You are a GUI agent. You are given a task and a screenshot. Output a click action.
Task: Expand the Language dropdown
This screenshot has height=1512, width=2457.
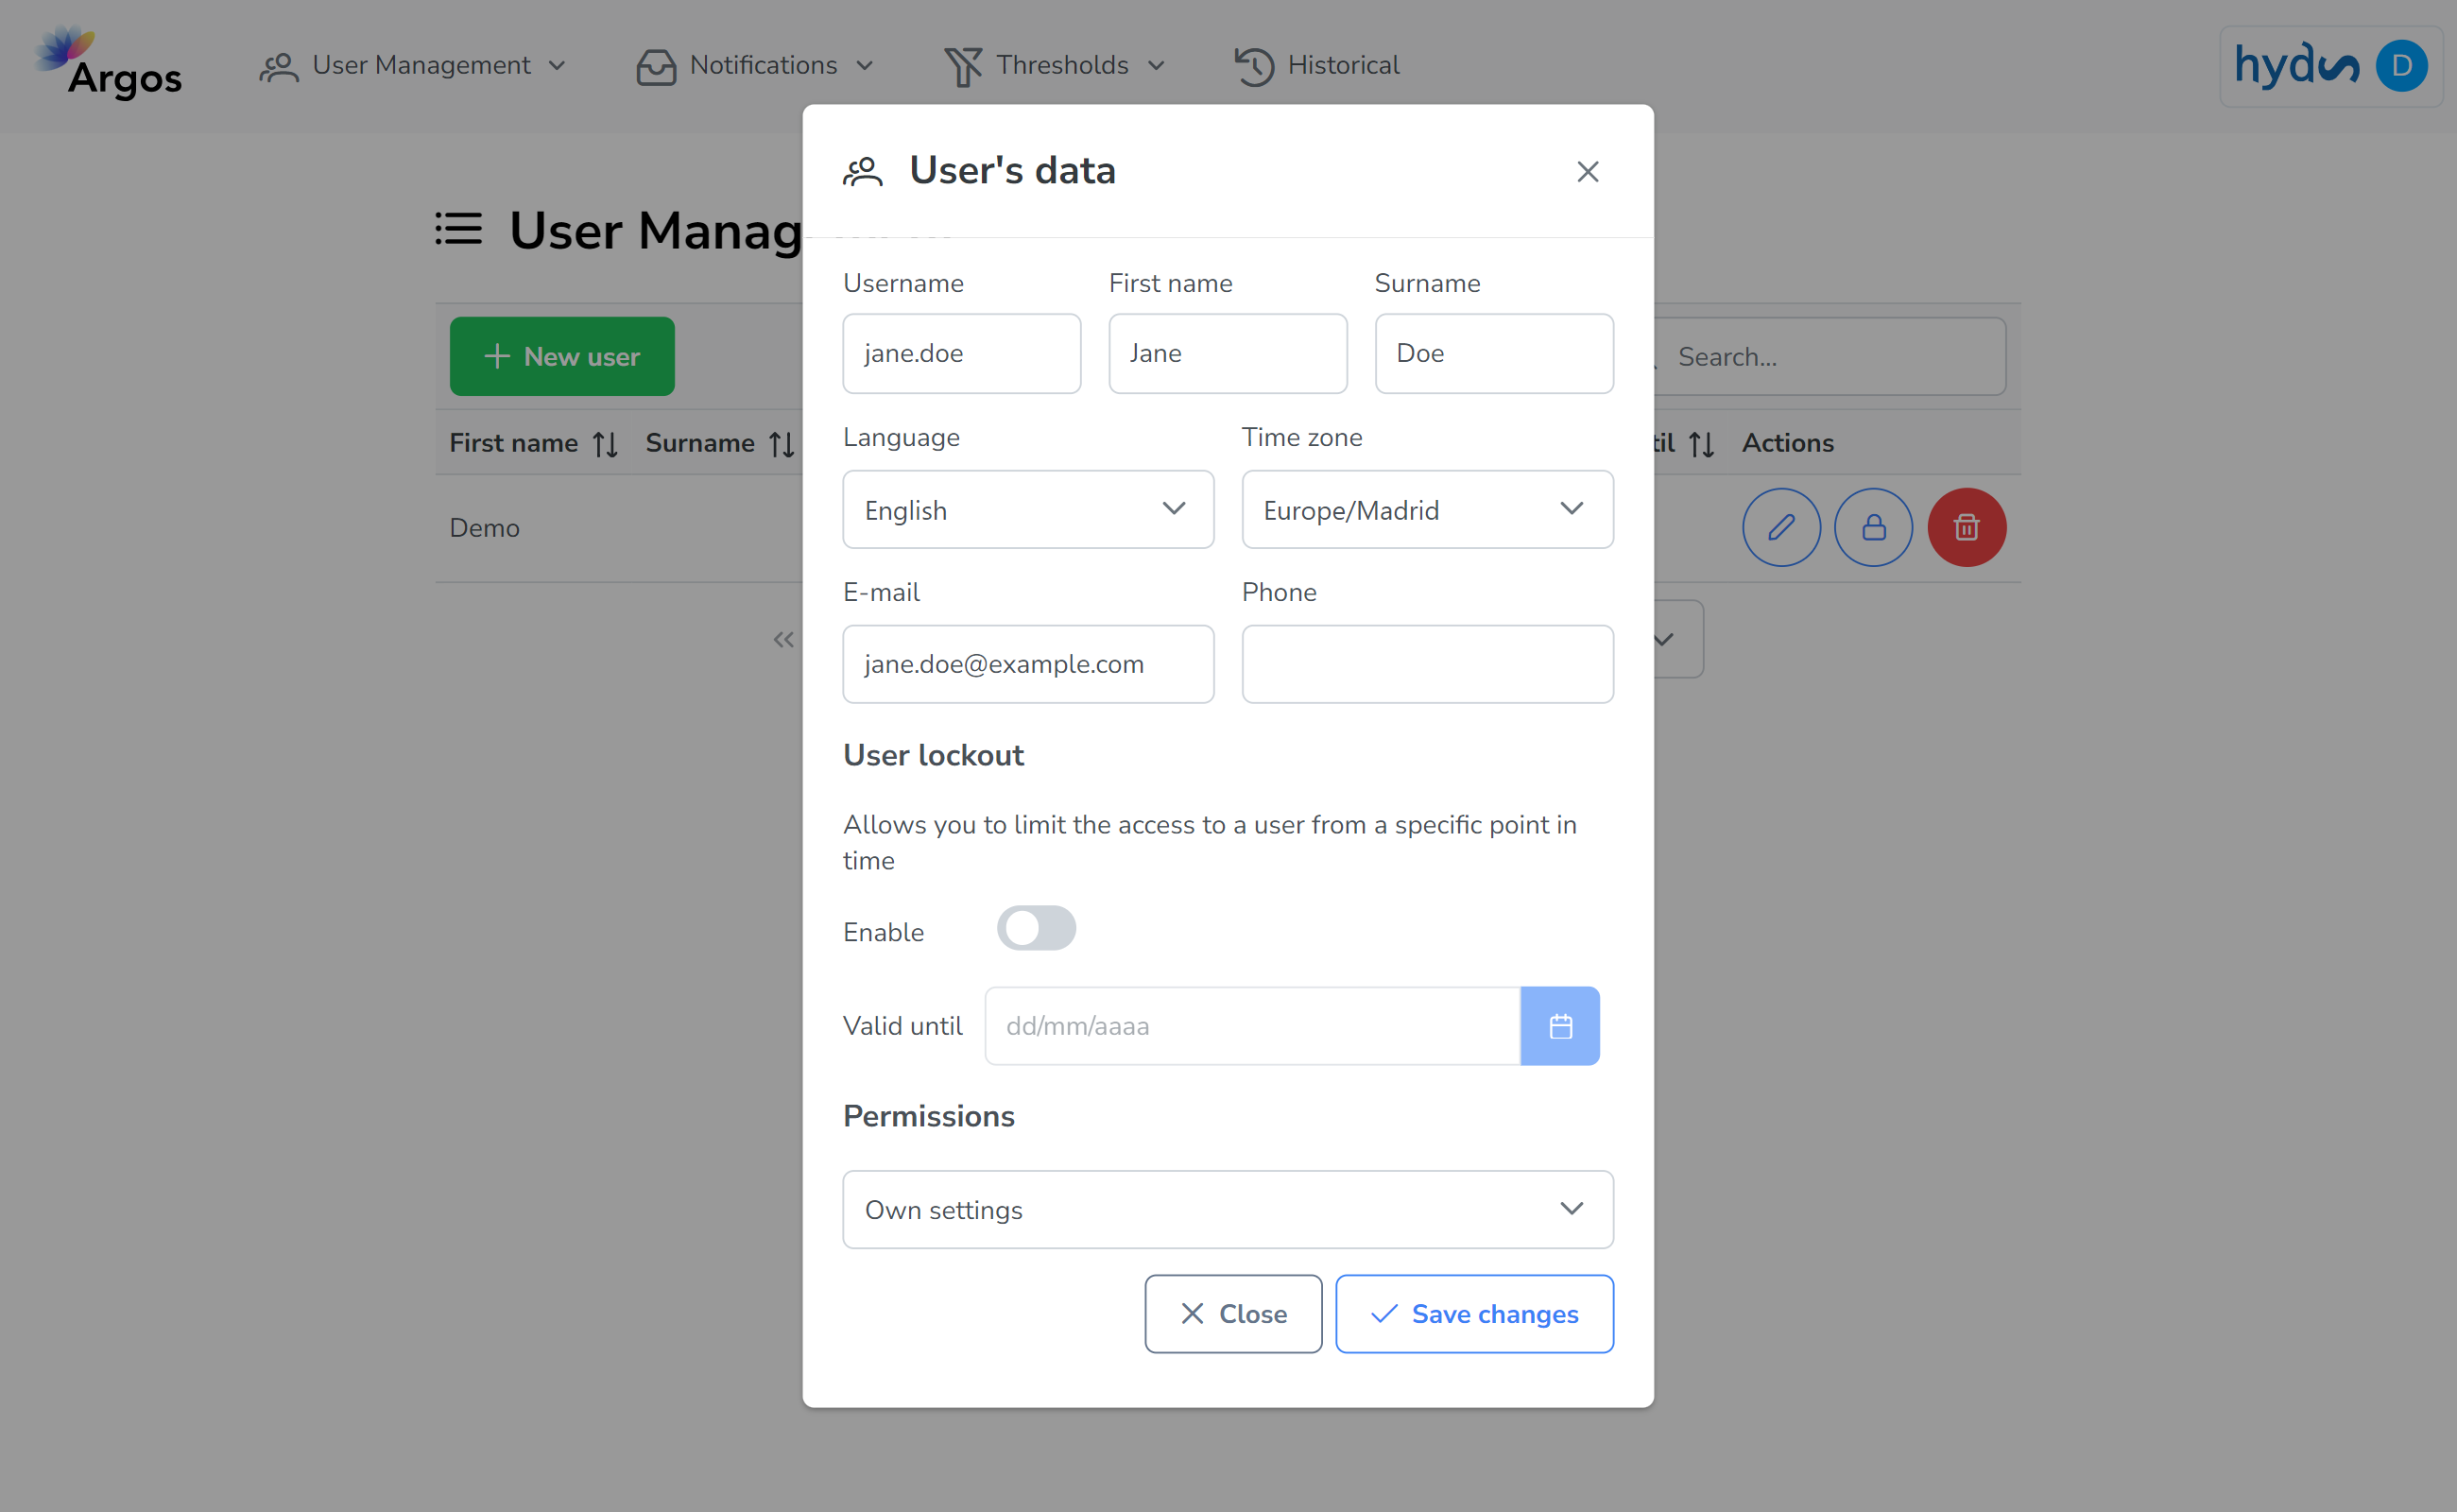coord(1026,508)
